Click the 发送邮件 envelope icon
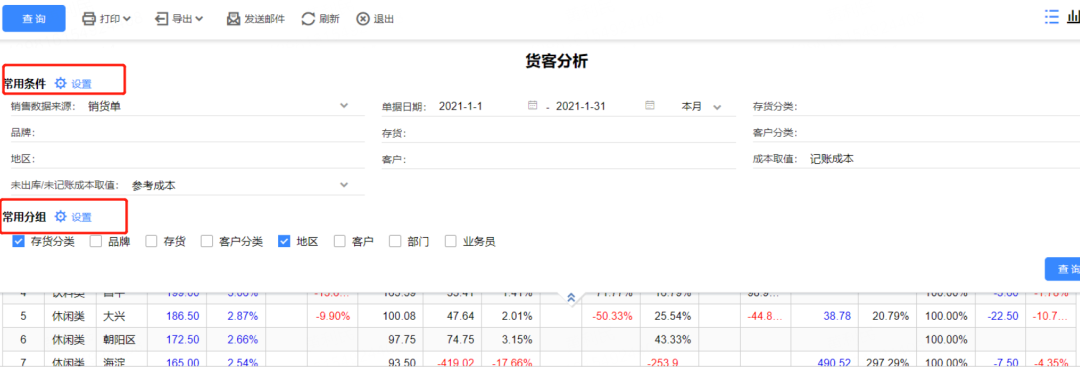Screen dimensions: 1080x369 (x=234, y=19)
